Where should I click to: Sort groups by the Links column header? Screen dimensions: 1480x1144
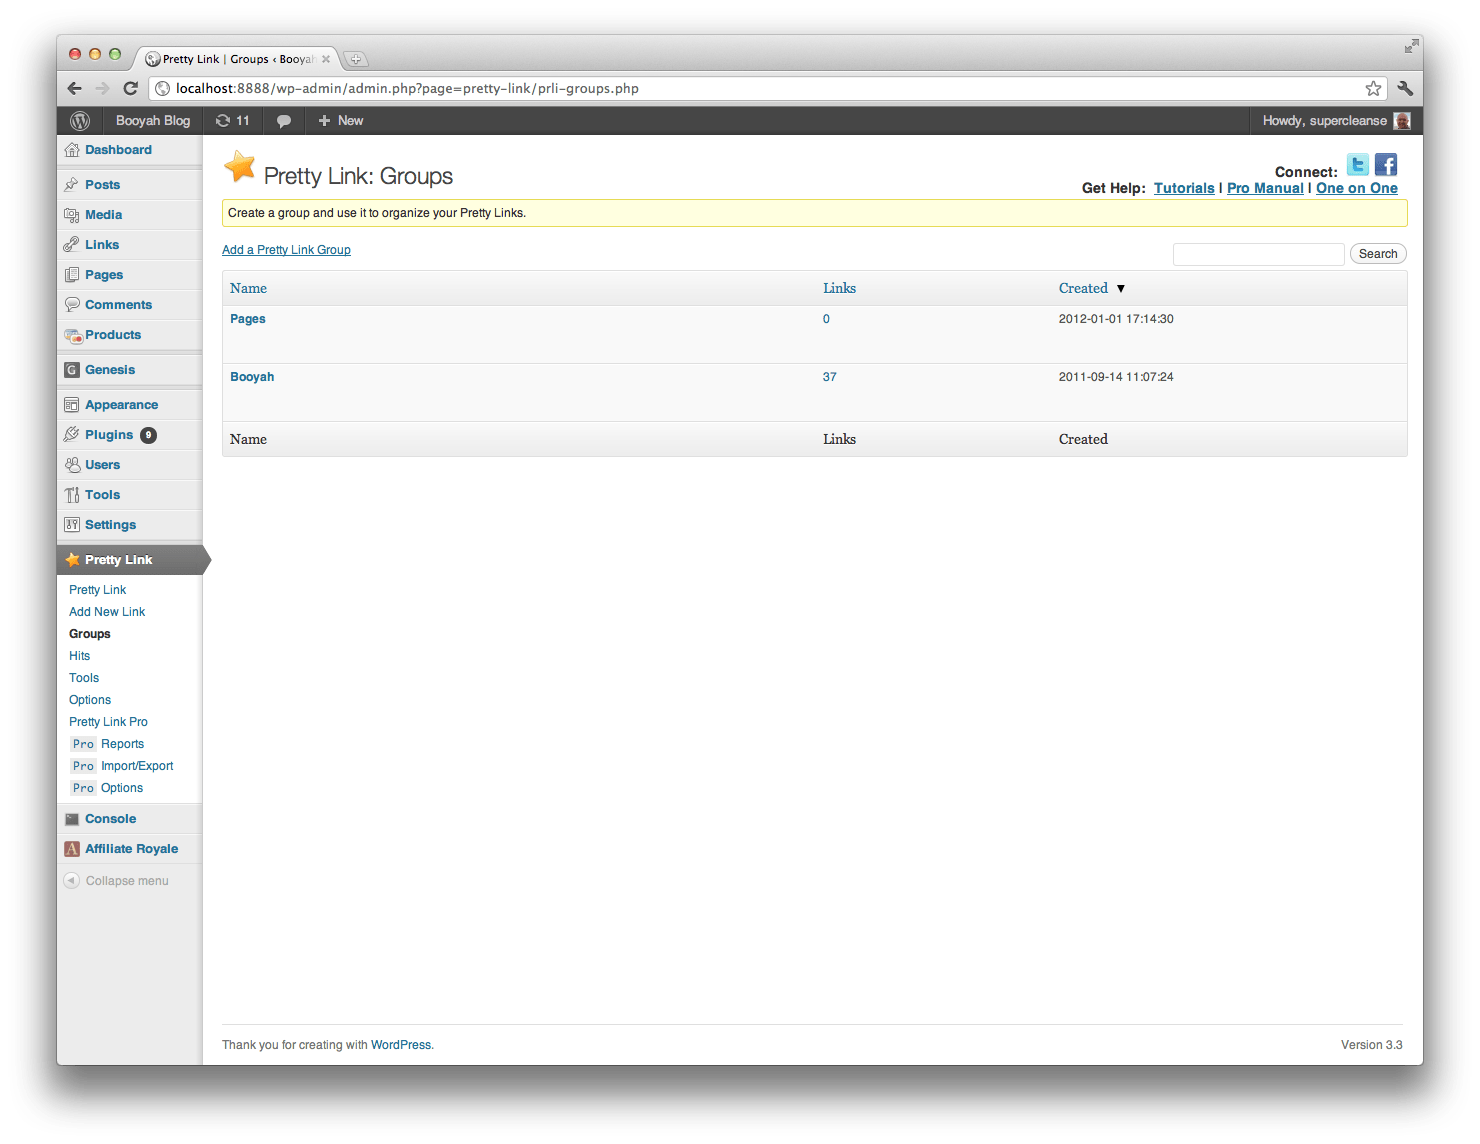[x=840, y=288]
